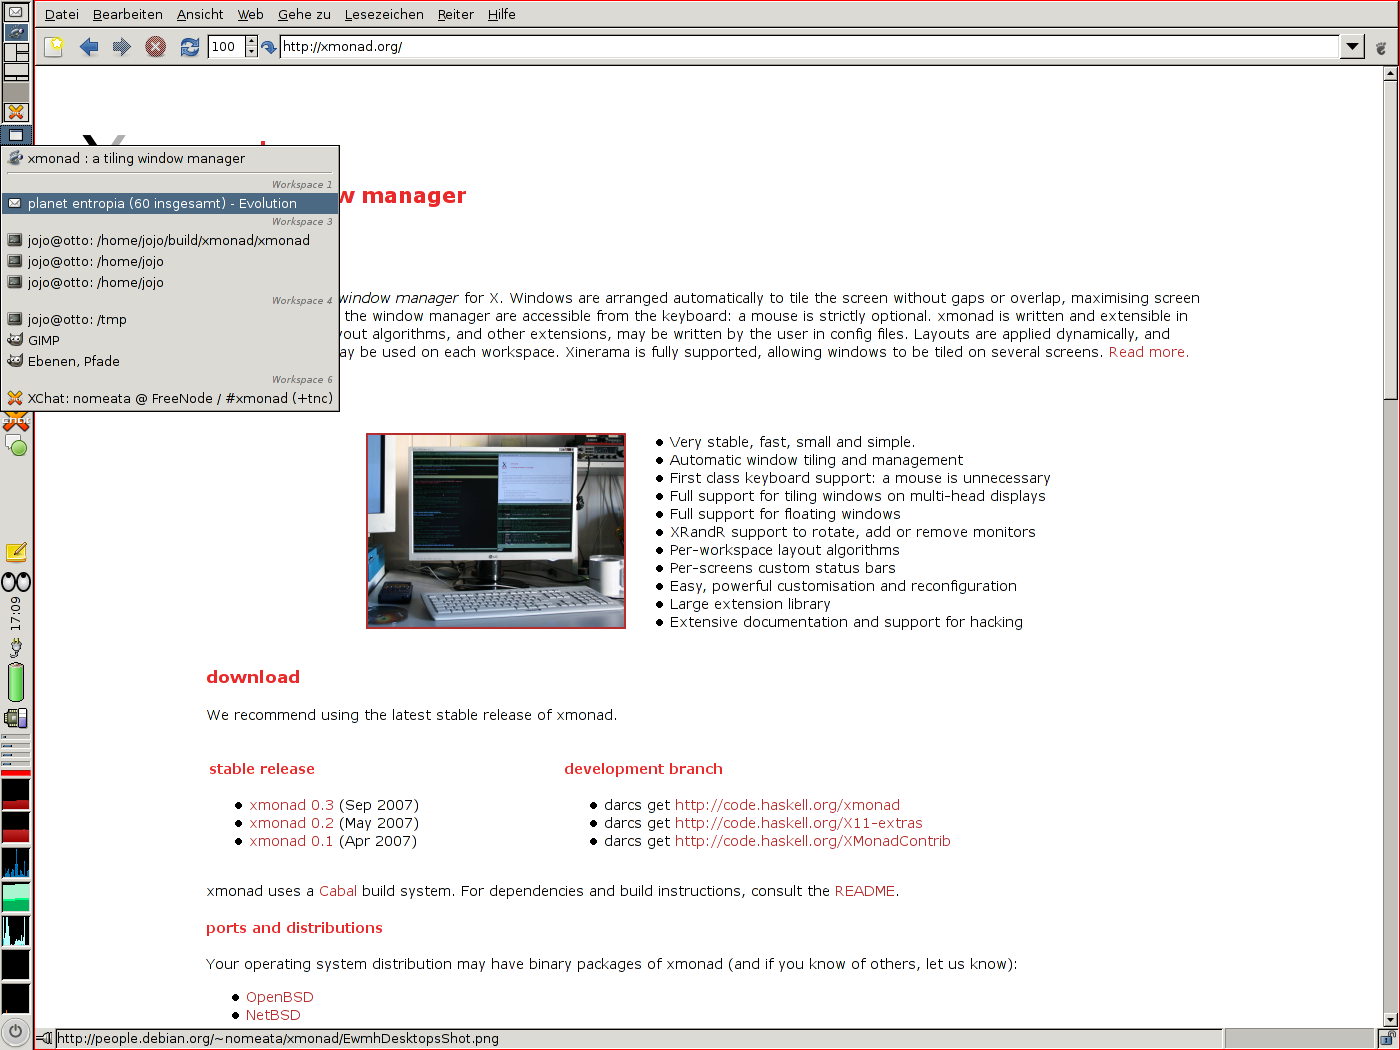Open the Lesezeichen menu
This screenshot has width=1400, height=1050.
coord(384,14)
